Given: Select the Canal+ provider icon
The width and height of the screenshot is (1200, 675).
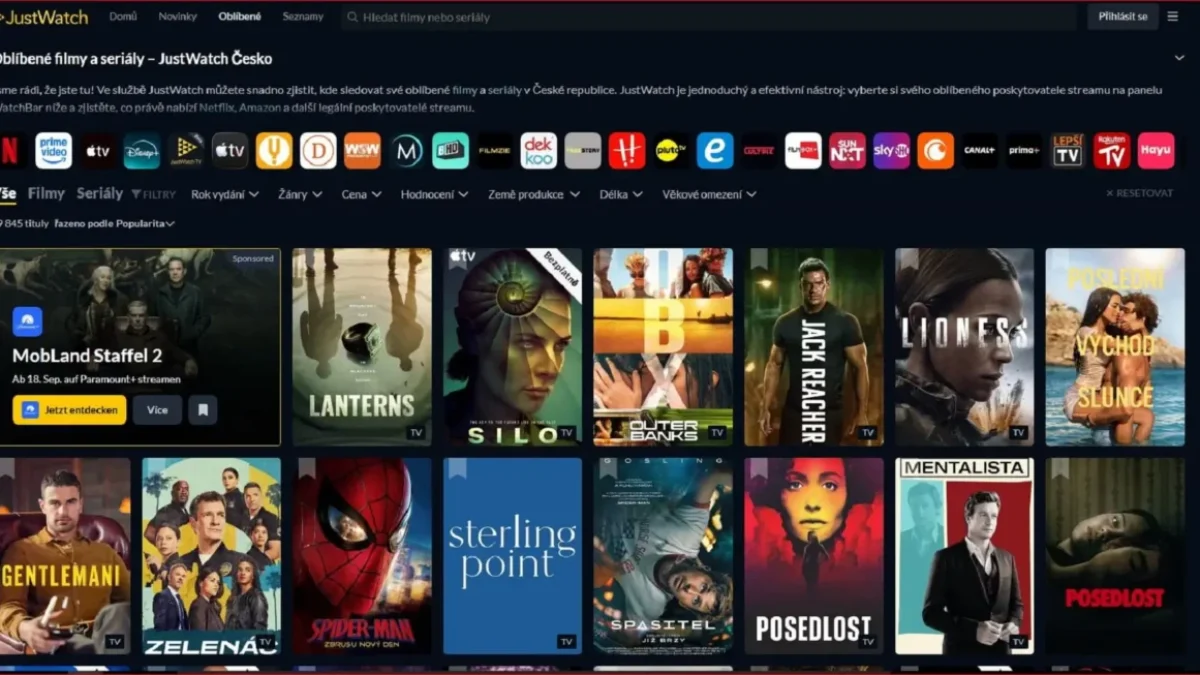Looking at the screenshot, I should tap(979, 151).
